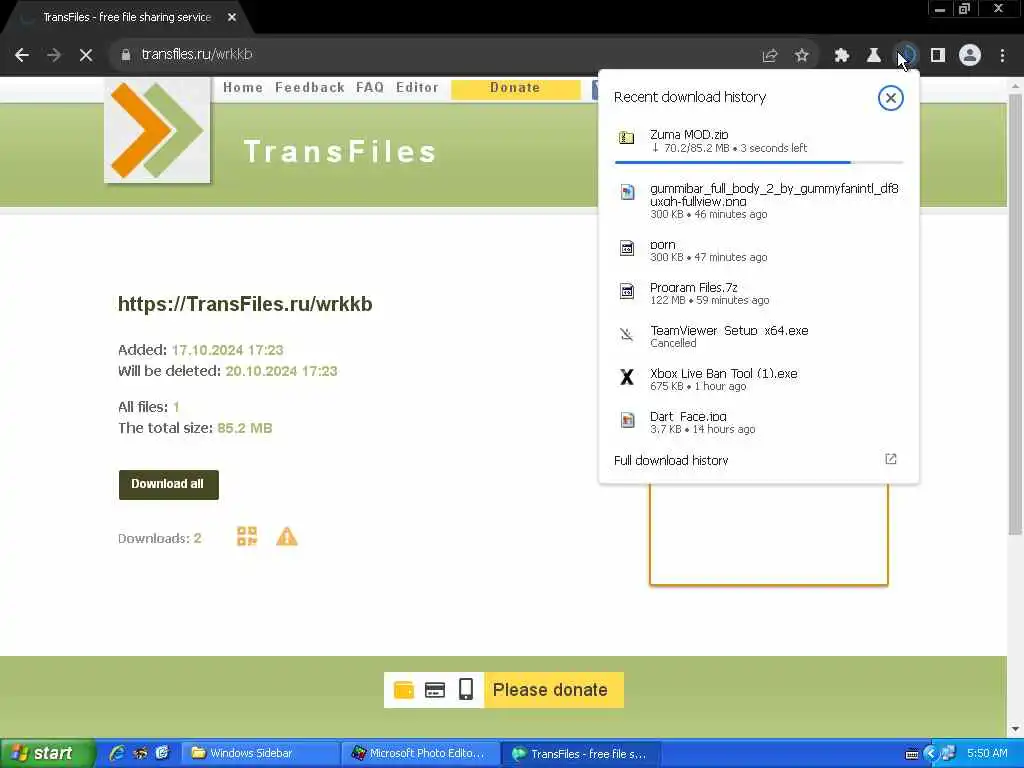Screen dimensions: 1024x768
Task: Open the Editor menu item
Action: click(417, 88)
